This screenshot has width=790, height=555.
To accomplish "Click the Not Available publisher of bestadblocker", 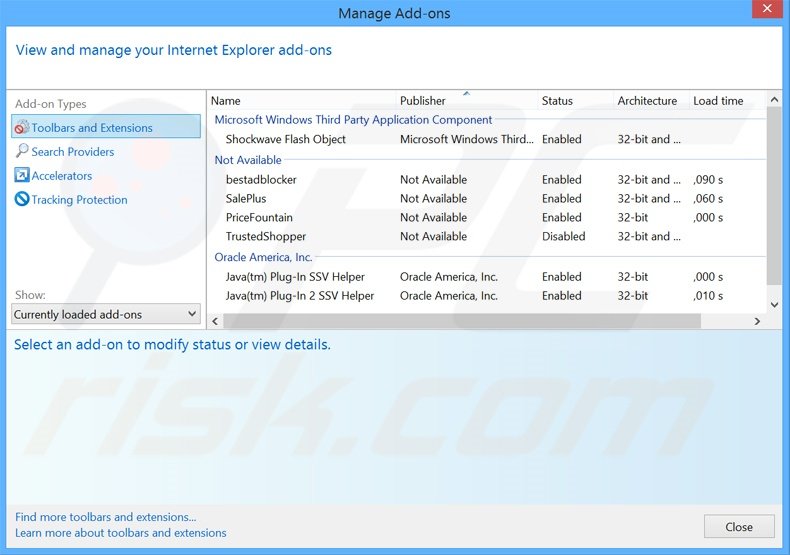I will [433, 180].
